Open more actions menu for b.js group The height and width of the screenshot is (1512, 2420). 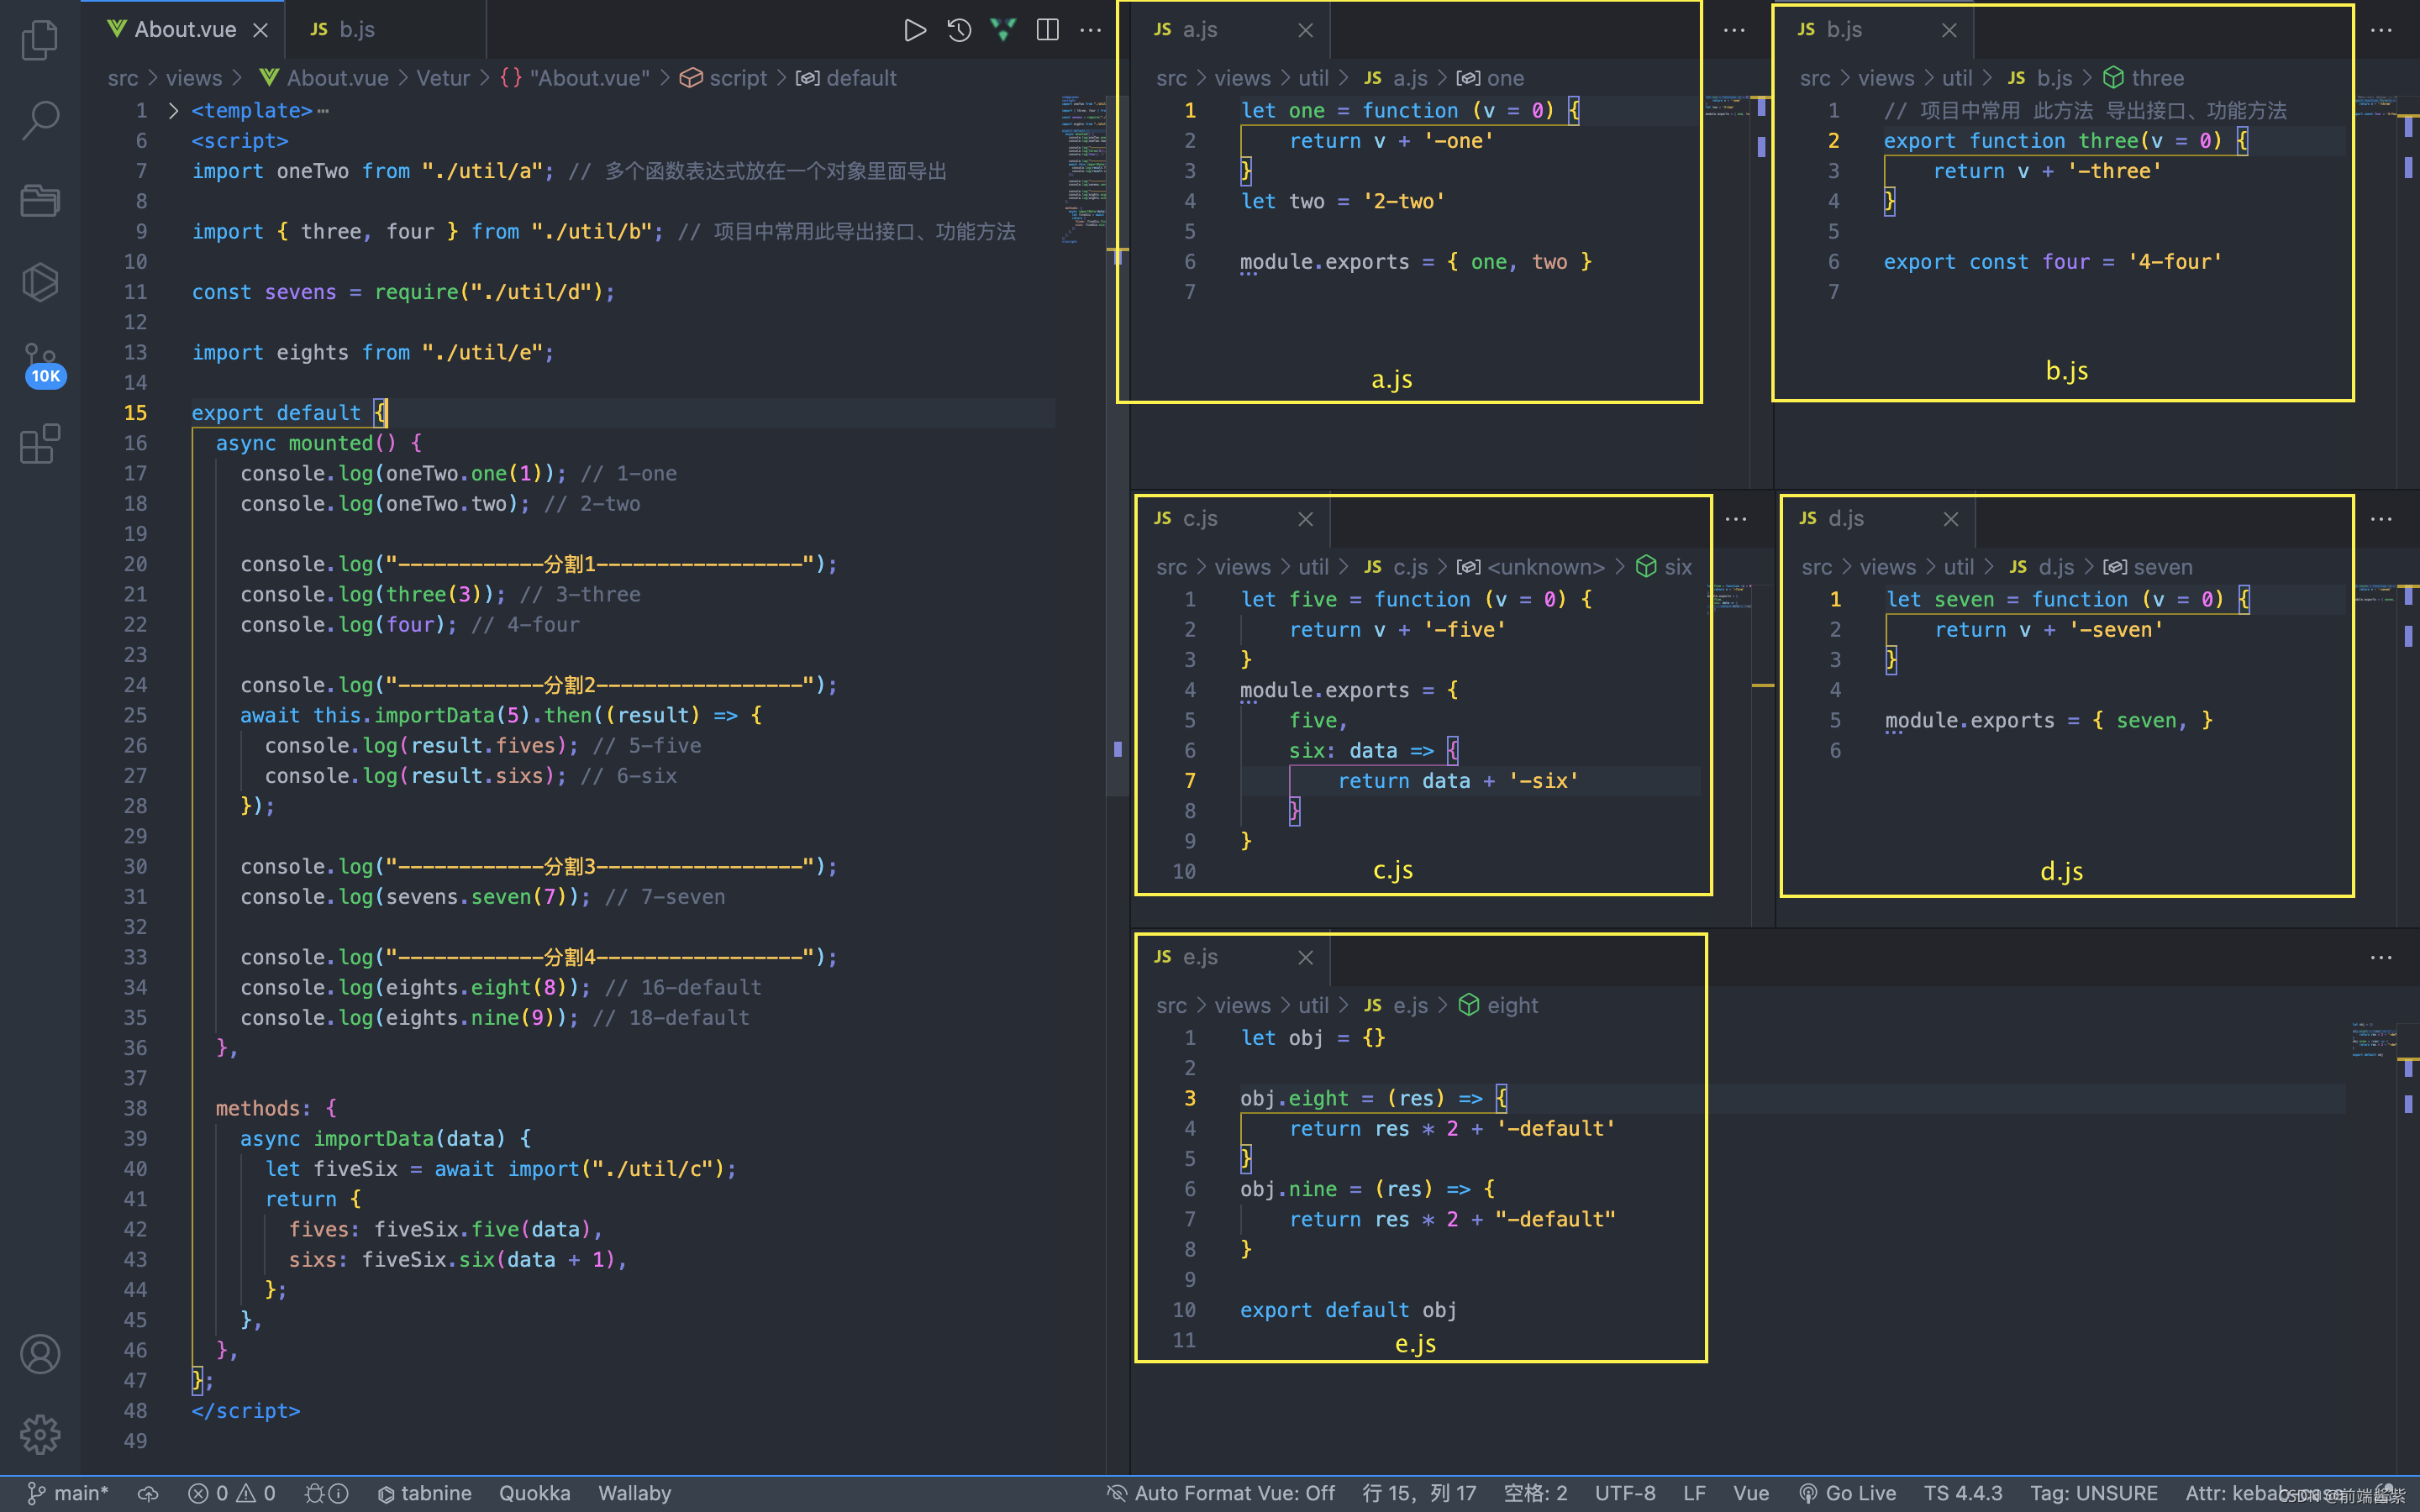point(2381,30)
